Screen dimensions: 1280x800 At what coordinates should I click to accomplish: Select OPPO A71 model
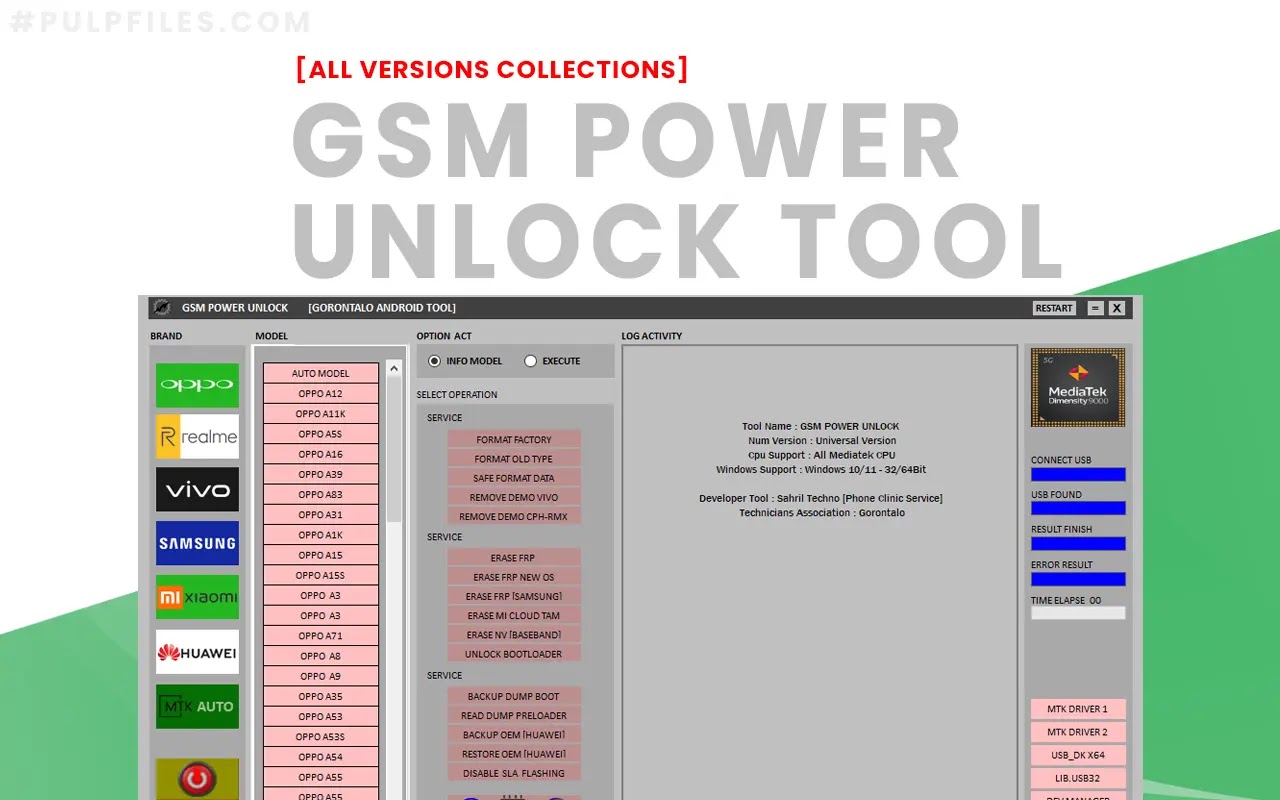321,636
